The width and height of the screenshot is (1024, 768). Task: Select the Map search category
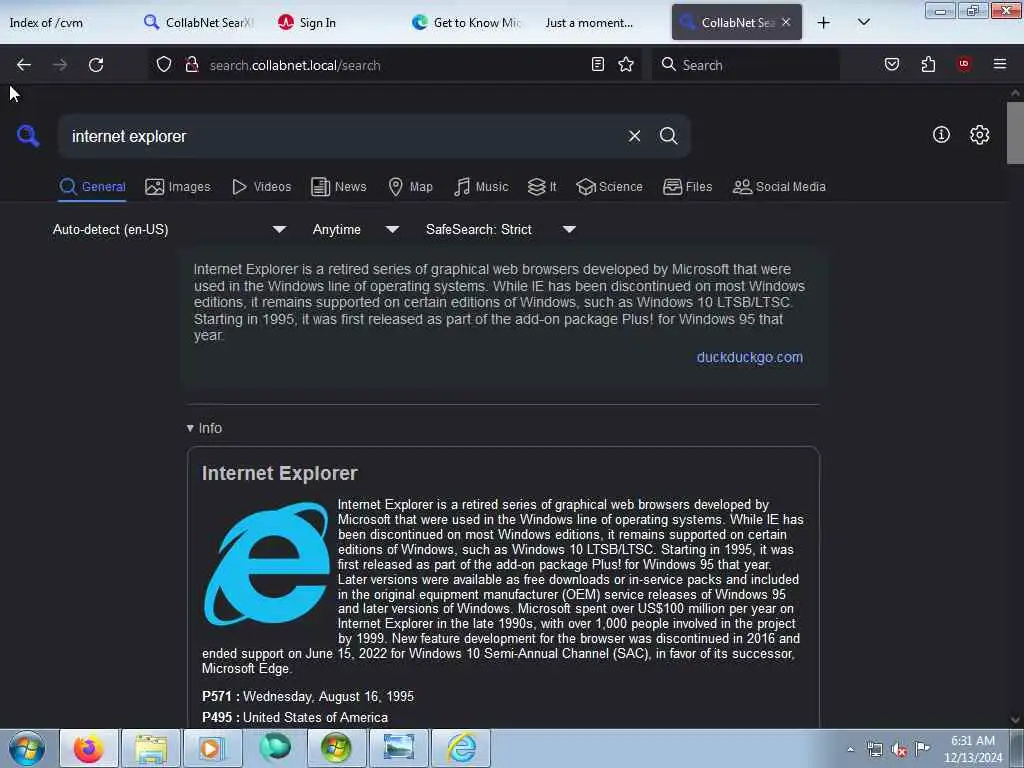coord(410,187)
